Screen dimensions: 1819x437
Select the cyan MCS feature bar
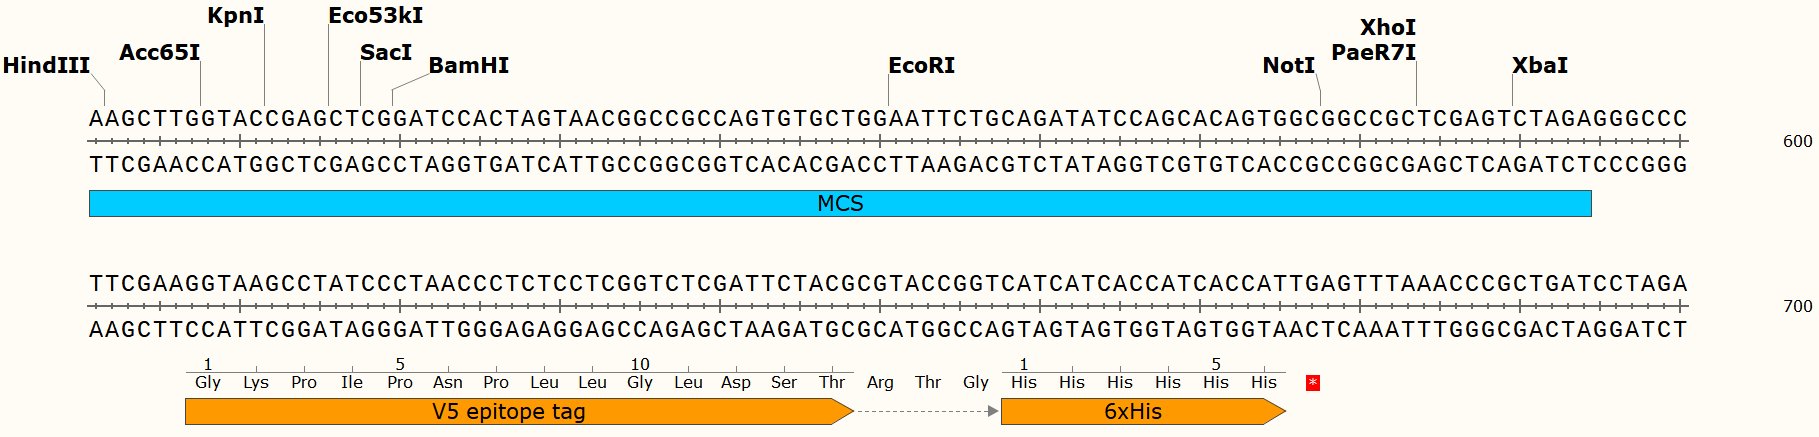point(840,204)
